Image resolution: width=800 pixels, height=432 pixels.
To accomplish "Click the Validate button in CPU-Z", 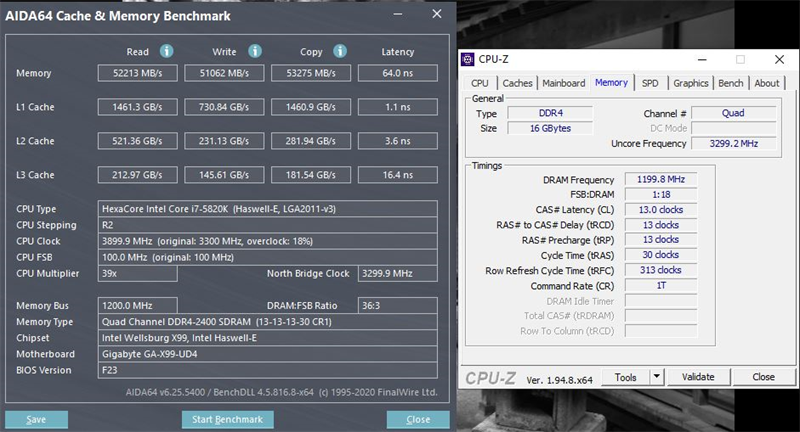I will [x=698, y=377].
